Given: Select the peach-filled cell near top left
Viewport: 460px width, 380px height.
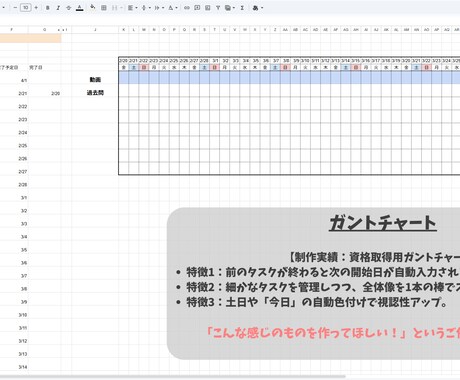Looking at the screenshot, I should click(31, 38).
